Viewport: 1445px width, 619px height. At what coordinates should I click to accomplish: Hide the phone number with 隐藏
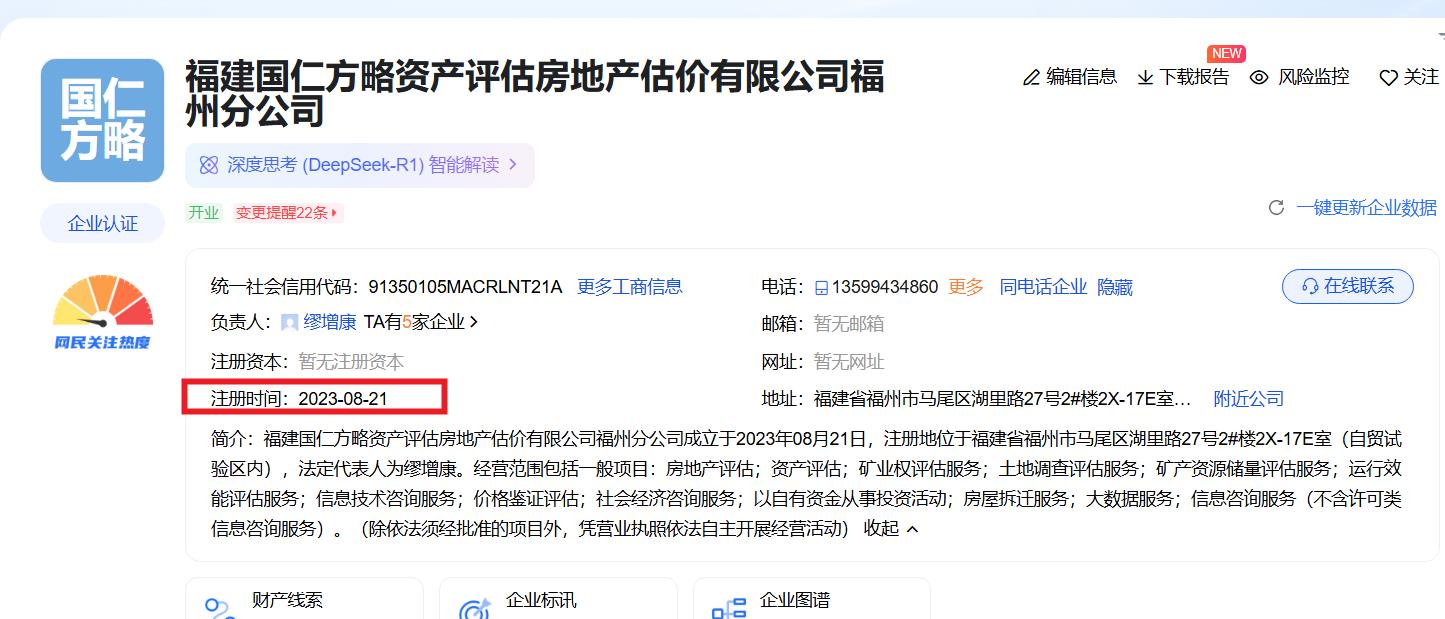point(1115,287)
